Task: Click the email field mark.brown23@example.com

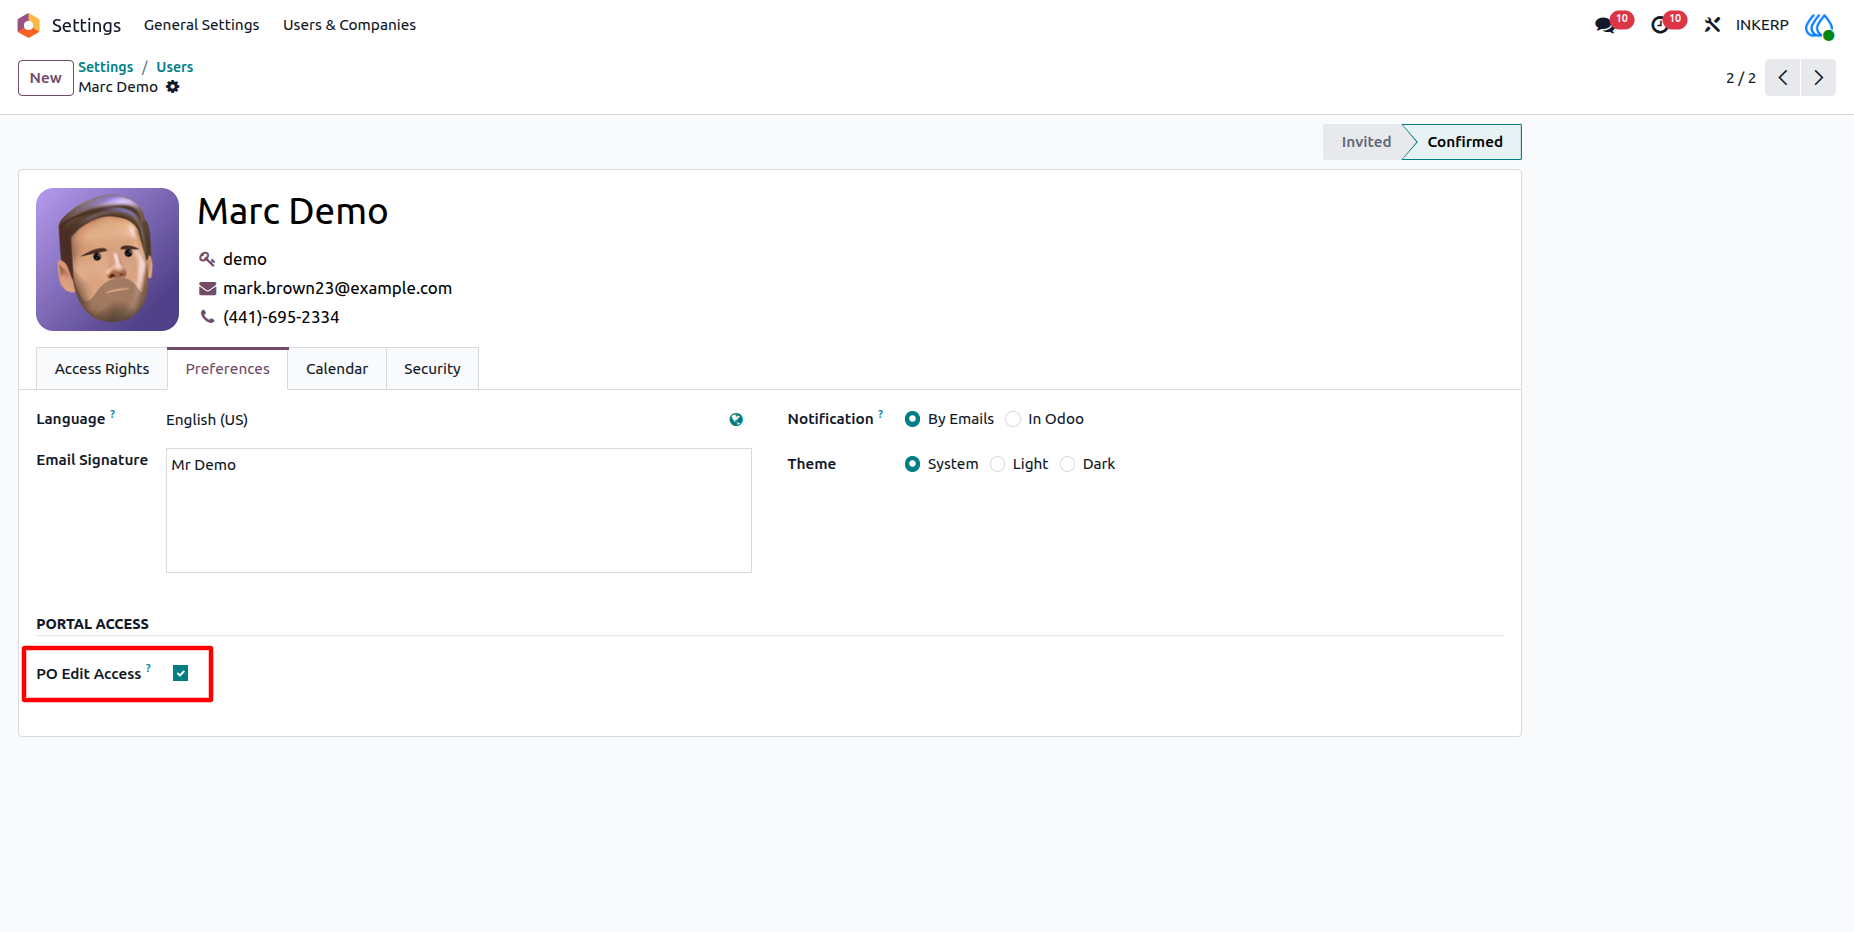Action: (338, 288)
